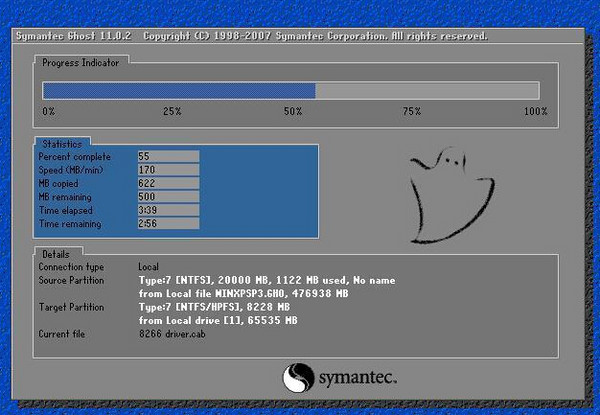This screenshot has width=600, height=415.
Task: Click the unfilled part of the progress bar
Action: click(427, 91)
